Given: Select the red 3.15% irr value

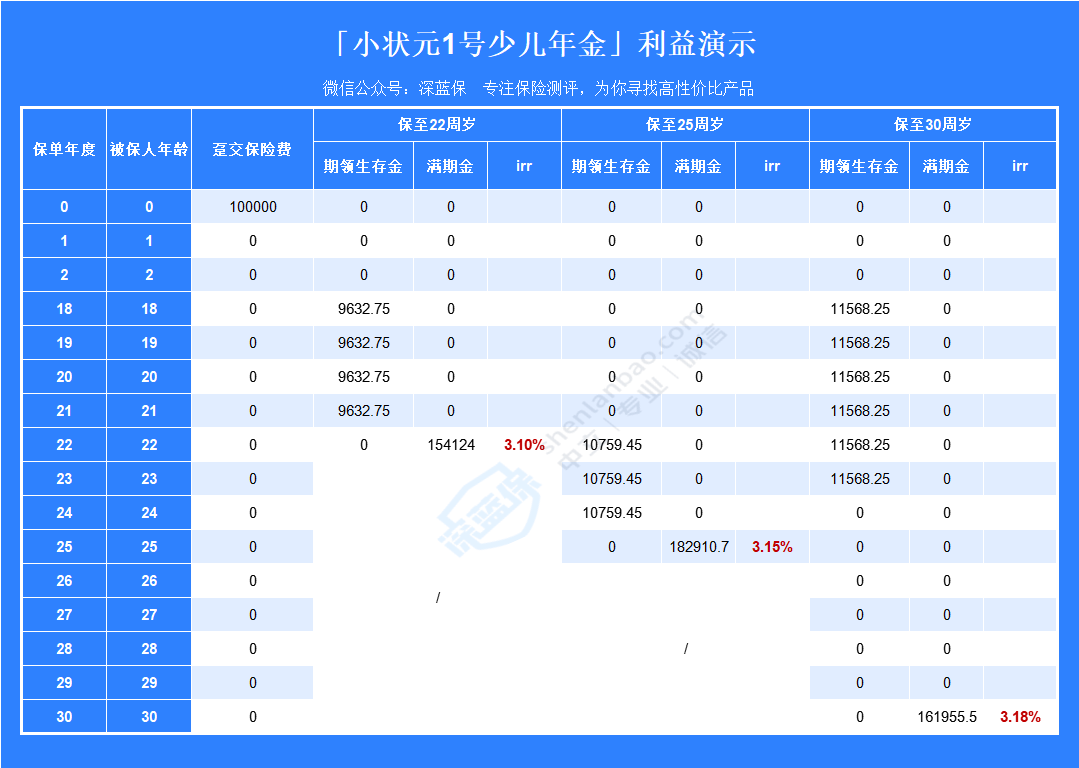Looking at the screenshot, I should point(772,547).
